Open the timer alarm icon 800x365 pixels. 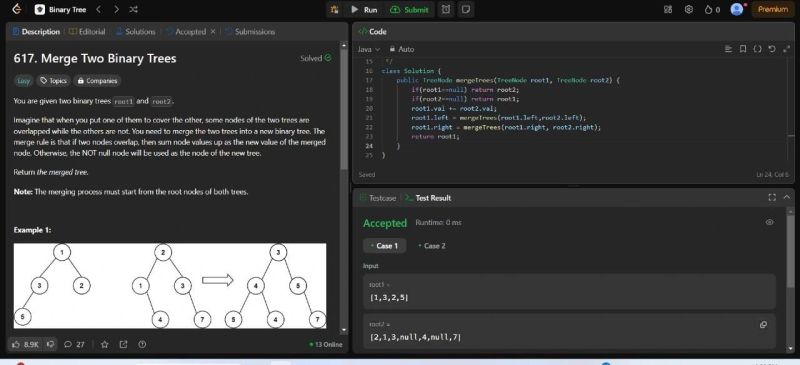pos(446,9)
